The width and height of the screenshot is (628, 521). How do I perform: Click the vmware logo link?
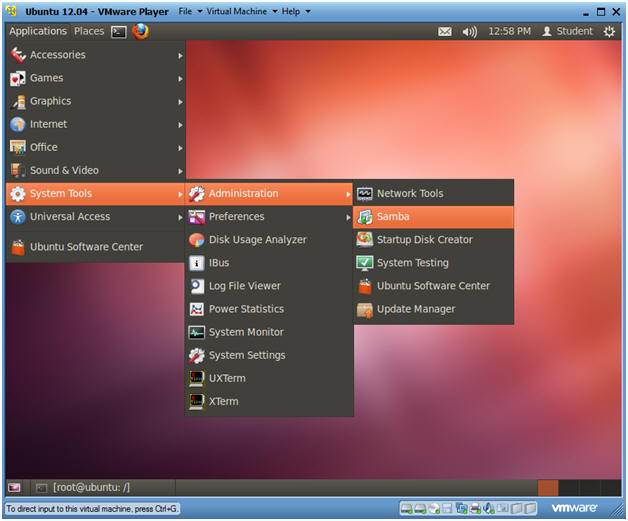pyautogui.click(x=574, y=508)
